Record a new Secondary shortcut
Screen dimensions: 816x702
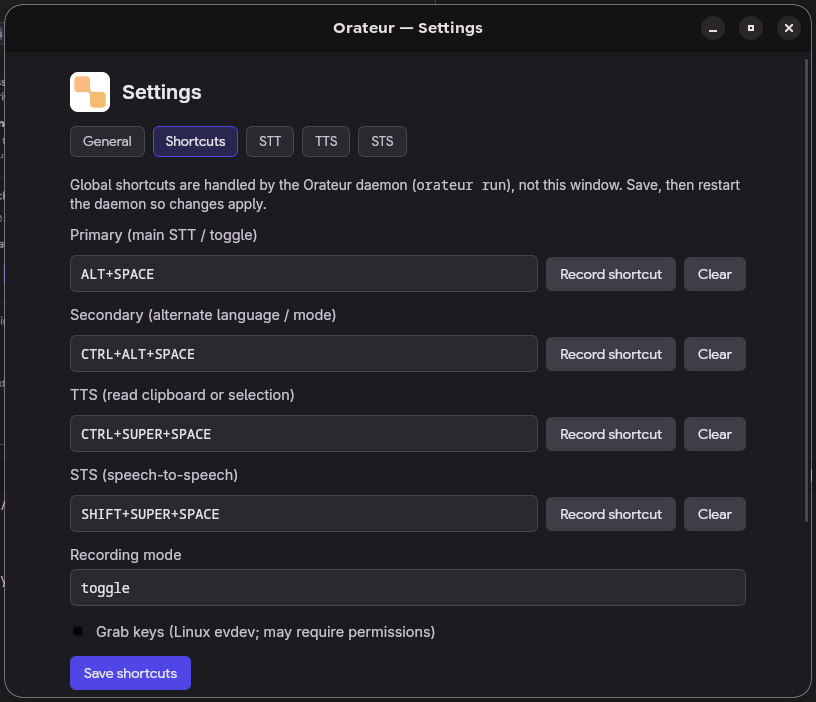610,354
